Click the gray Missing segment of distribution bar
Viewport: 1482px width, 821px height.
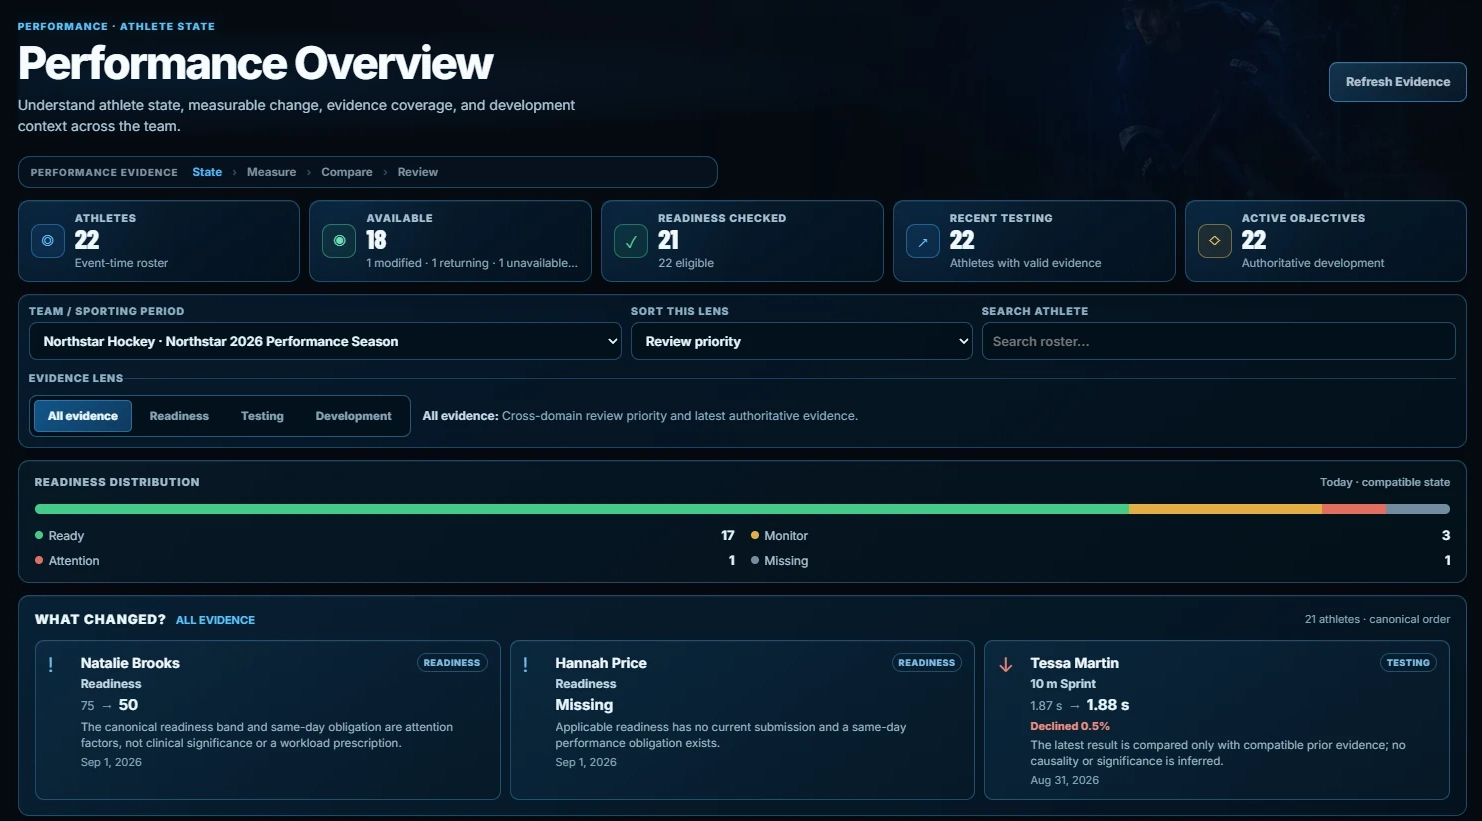[x=1418, y=509]
